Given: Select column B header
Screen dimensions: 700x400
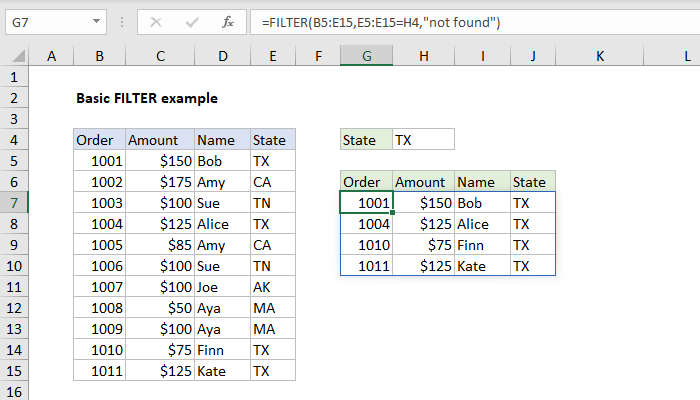Looking at the screenshot, I should pos(100,56).
